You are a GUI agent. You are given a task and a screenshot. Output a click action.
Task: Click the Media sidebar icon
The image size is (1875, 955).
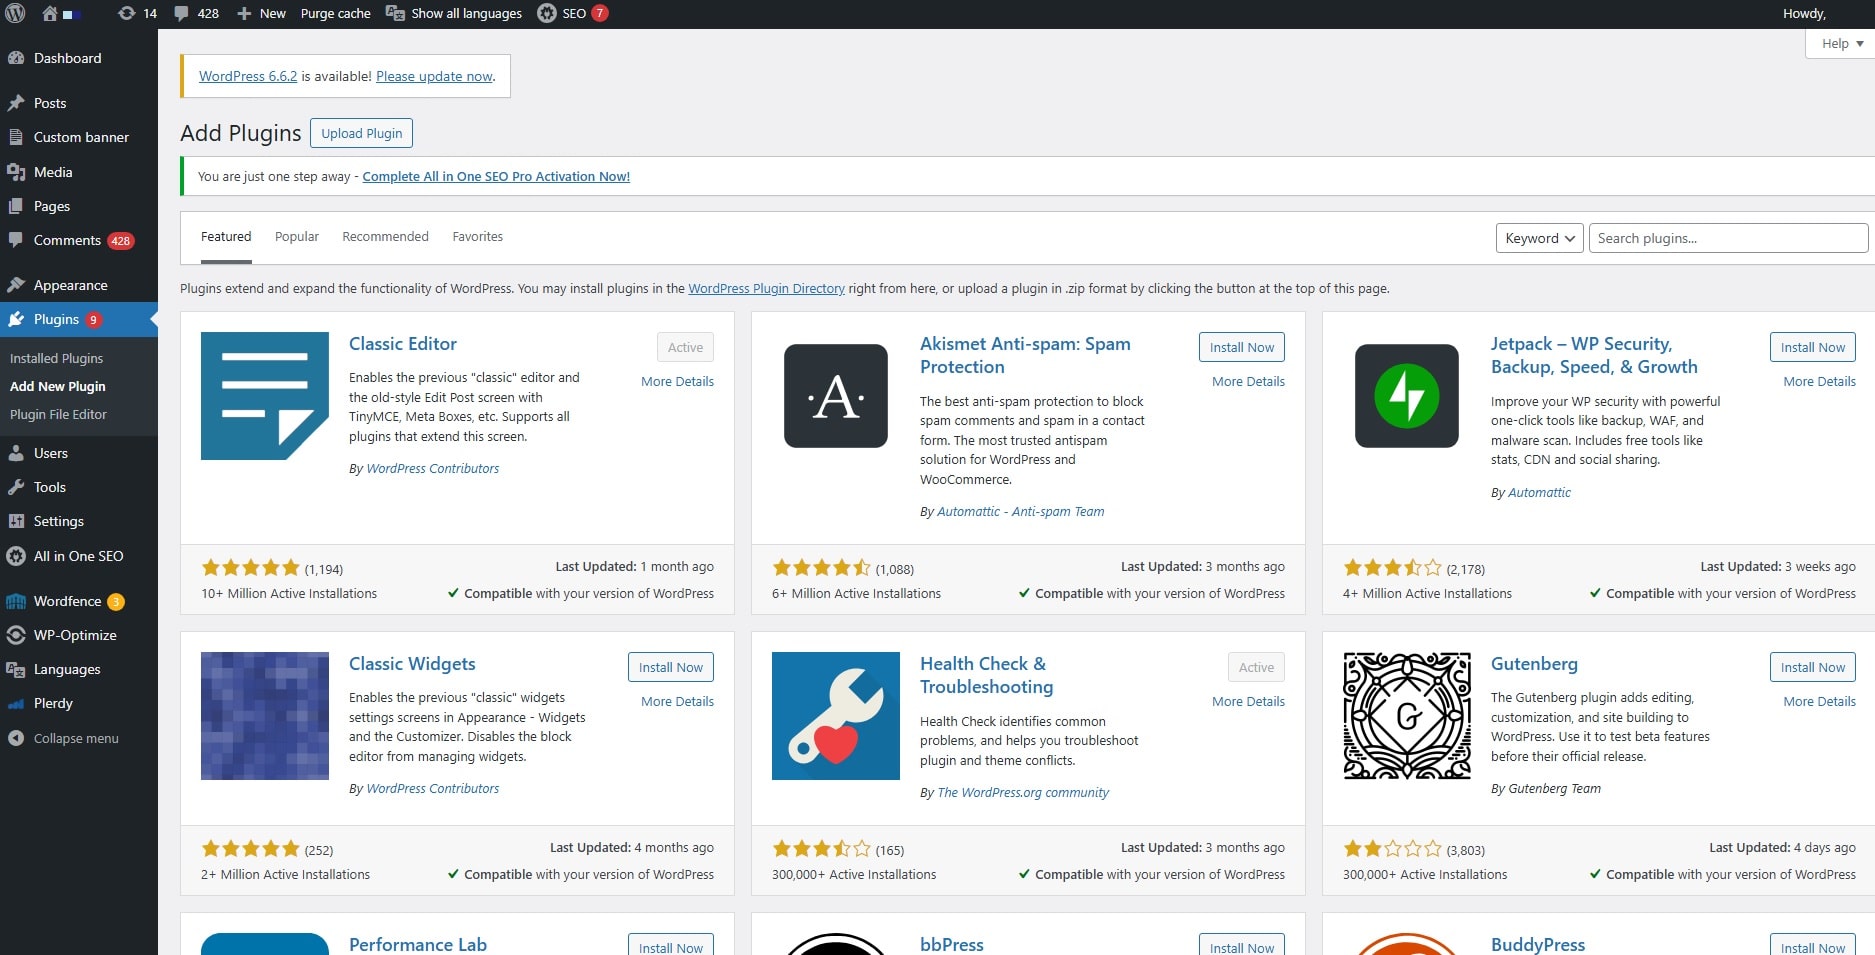(16, 172)
